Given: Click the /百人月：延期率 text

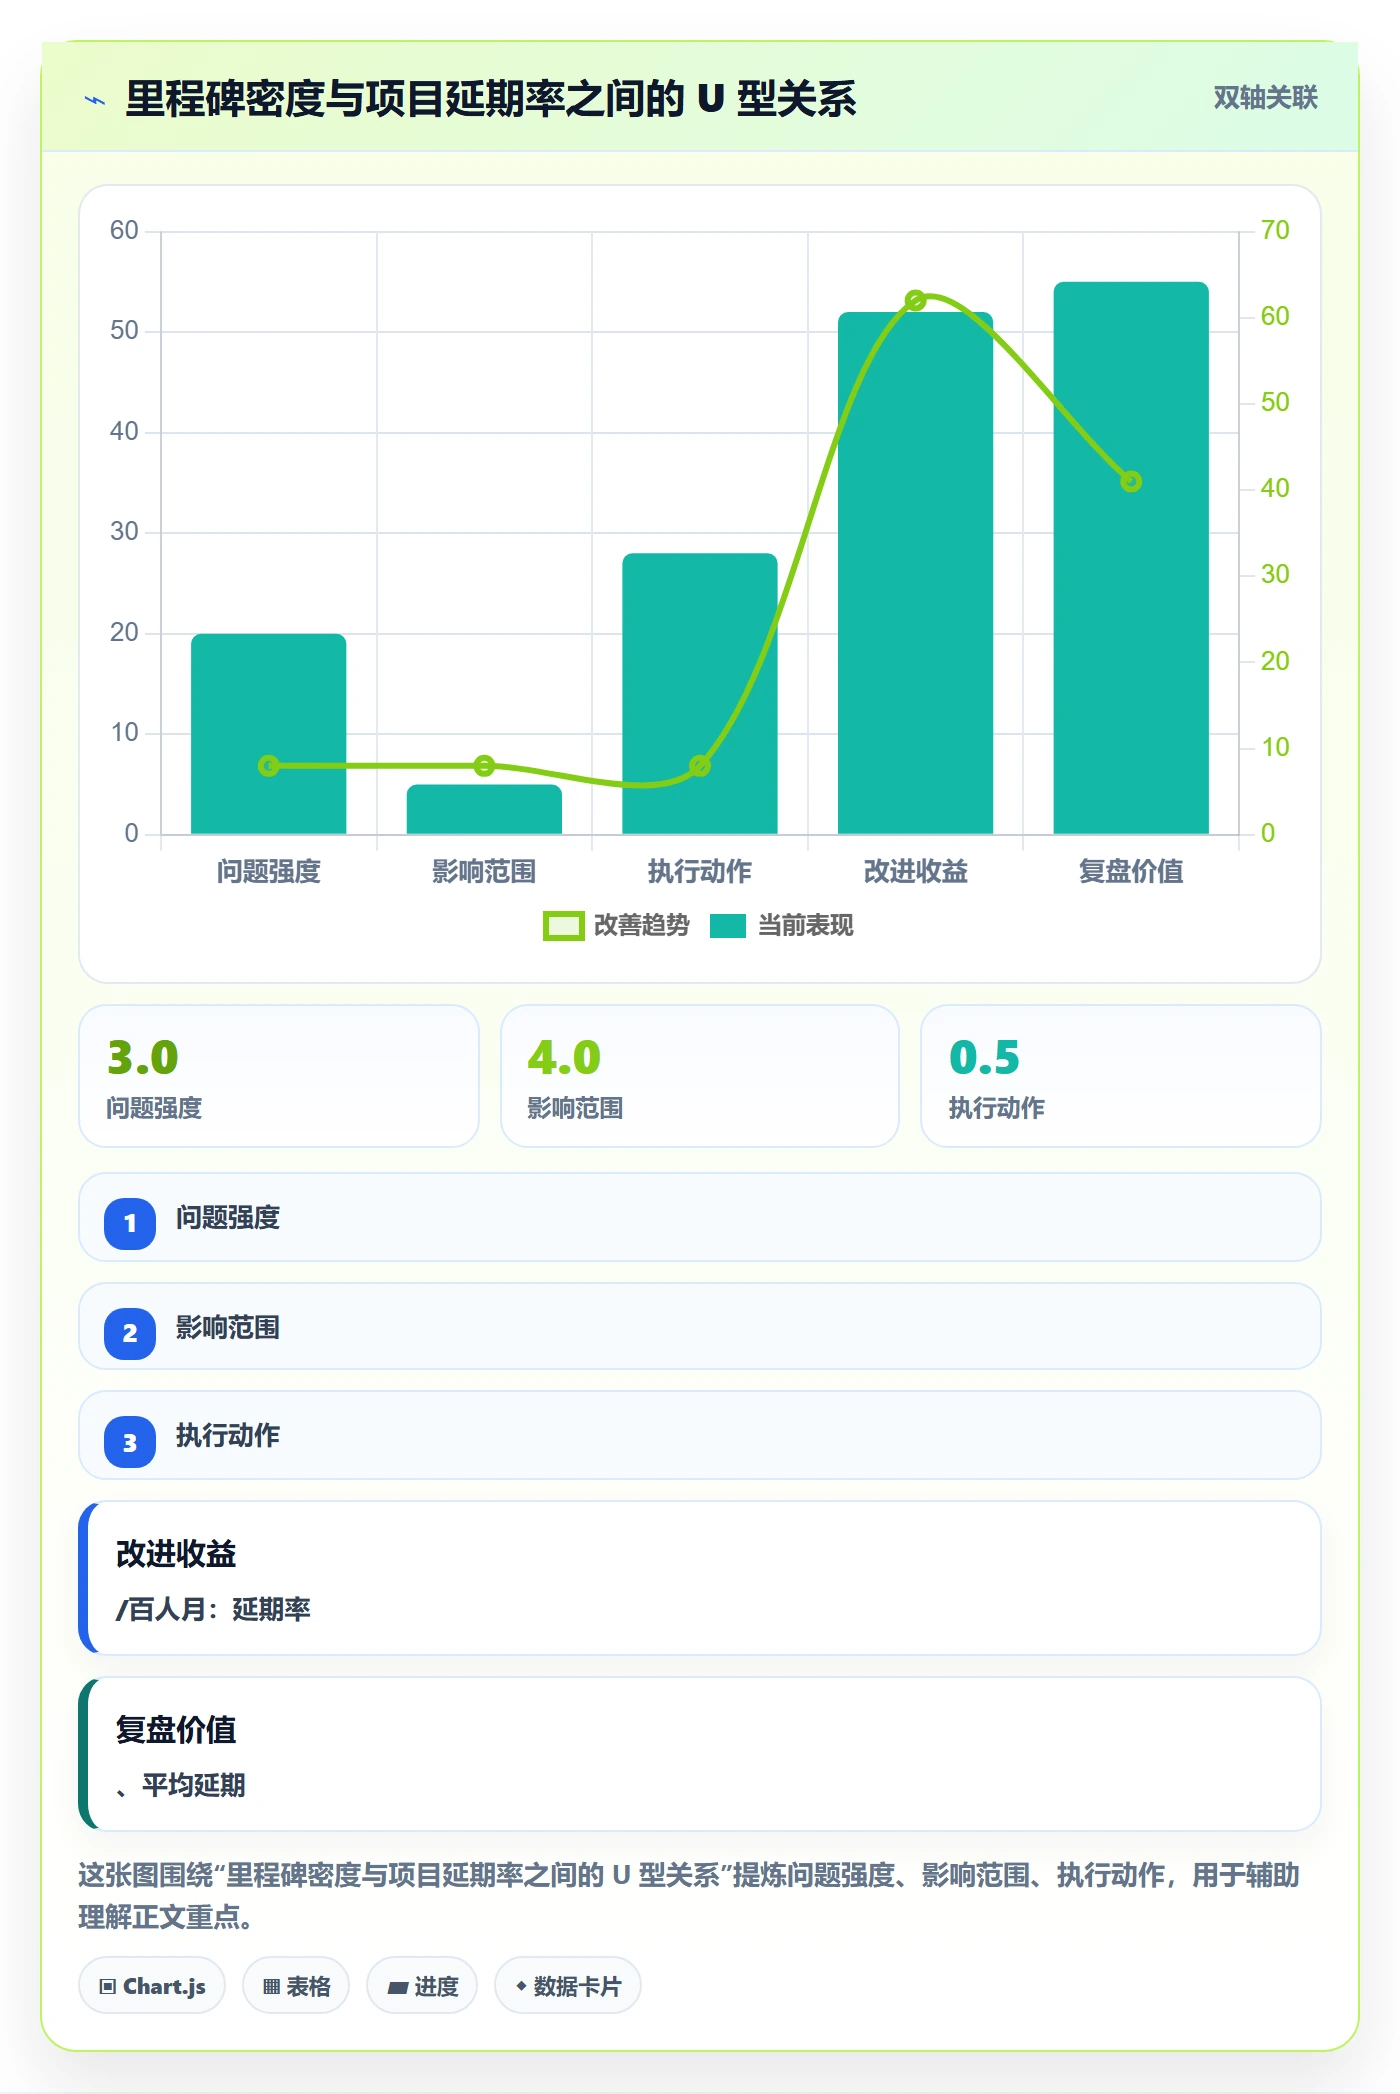Looking at the screenshot, I should (213, 1609).
